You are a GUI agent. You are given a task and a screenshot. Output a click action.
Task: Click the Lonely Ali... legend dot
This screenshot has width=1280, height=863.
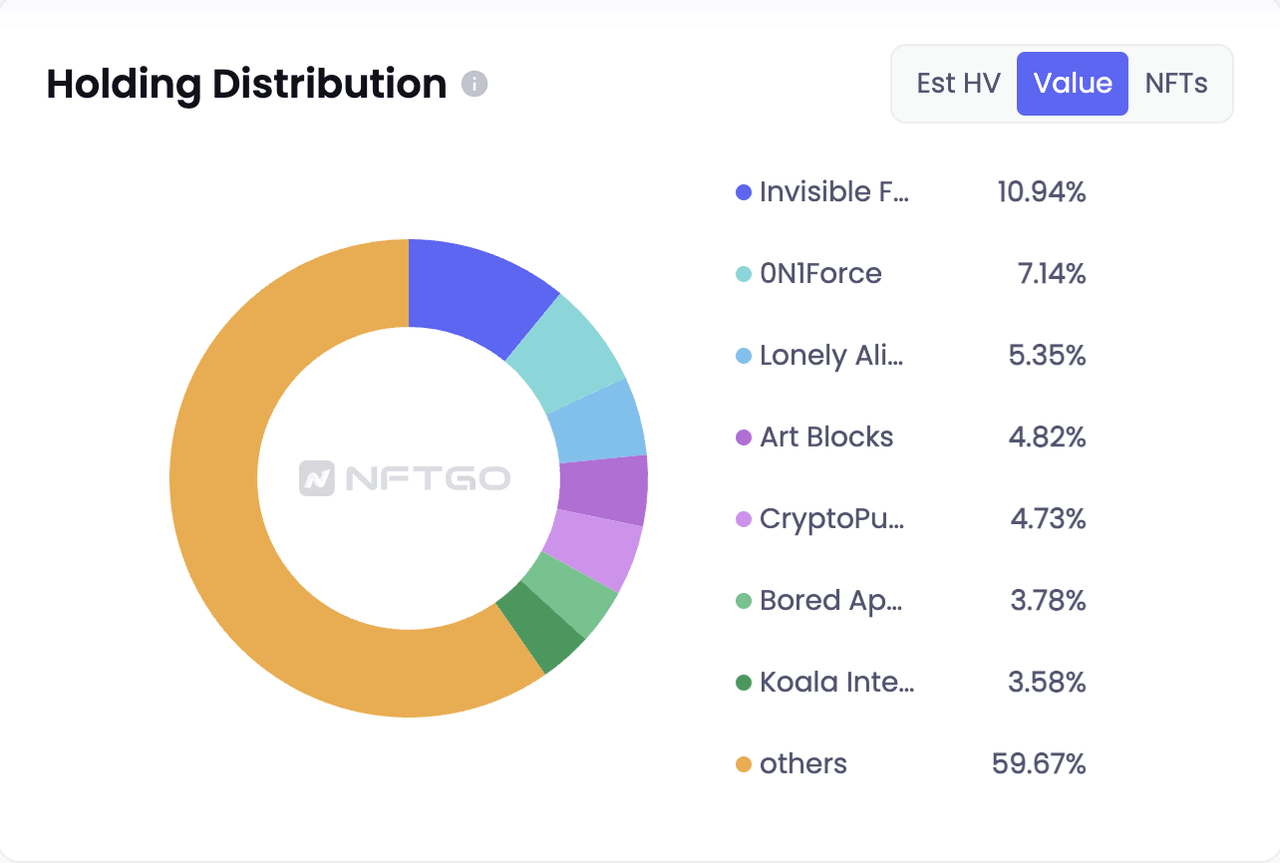(743, 356)
